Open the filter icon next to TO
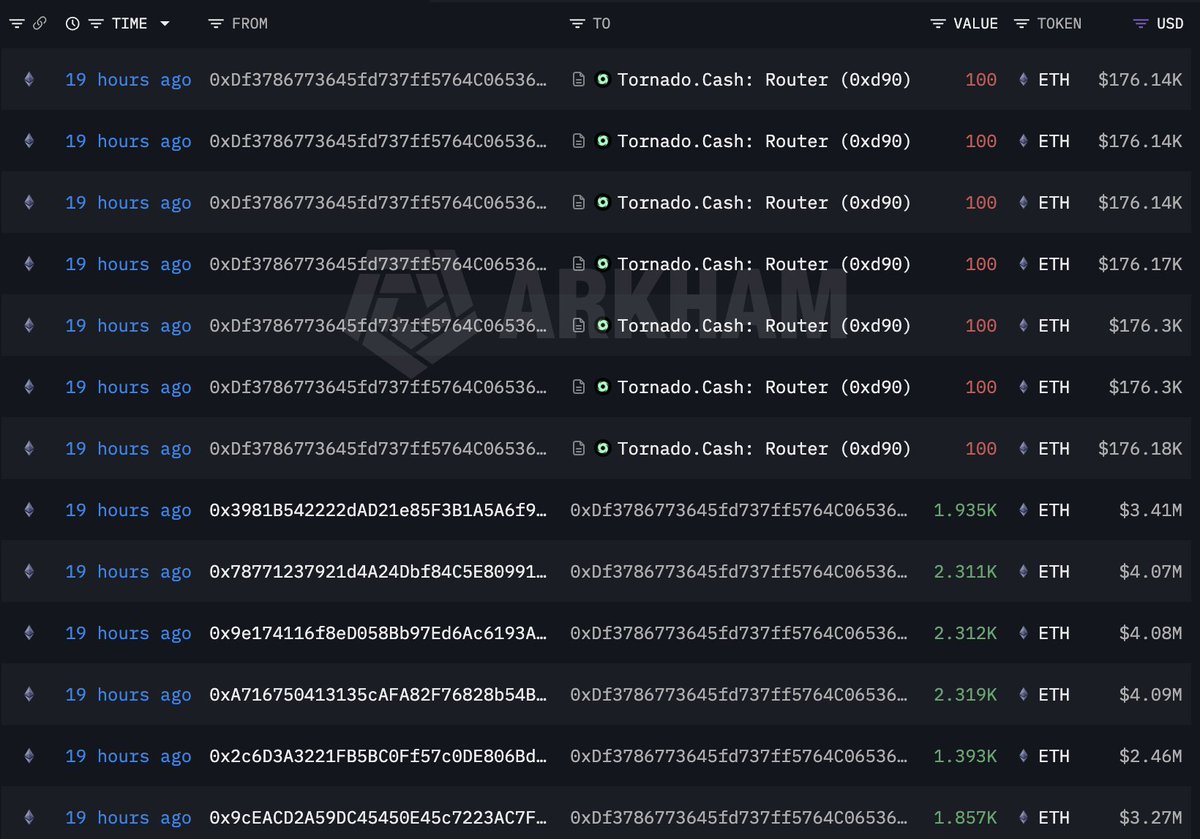This screenshot has height=839, width=1200. coord(577,23)
